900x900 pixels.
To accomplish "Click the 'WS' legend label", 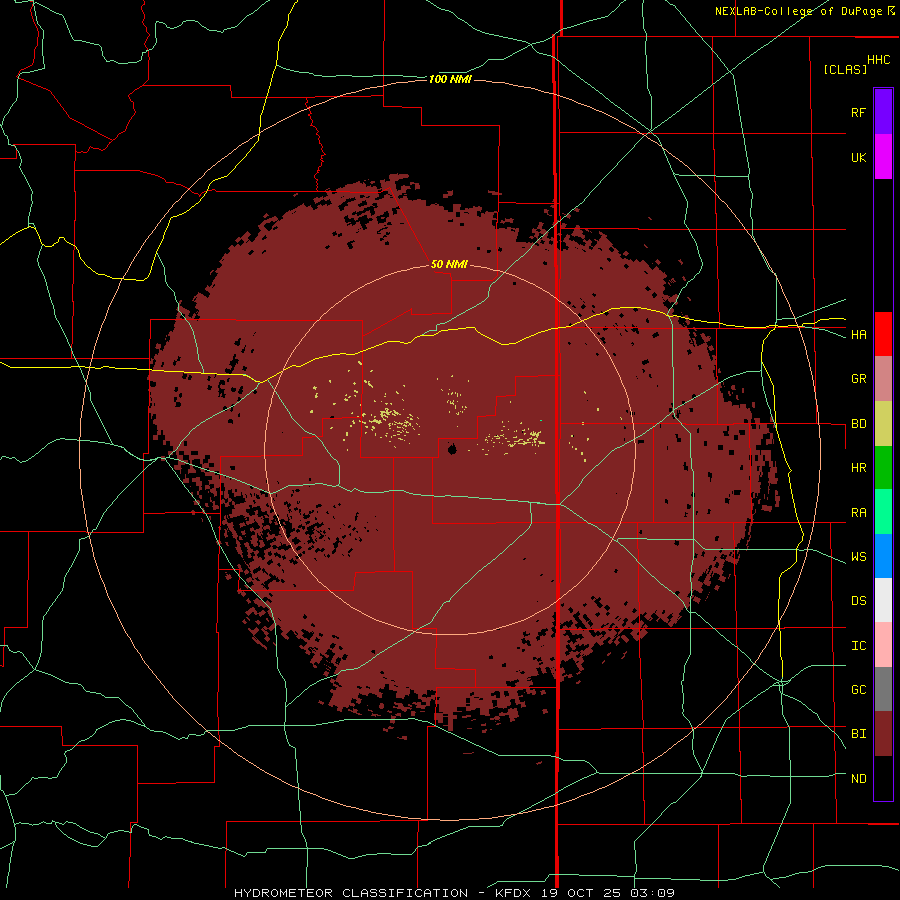I will pyautogui.click(x=859, y=557).
